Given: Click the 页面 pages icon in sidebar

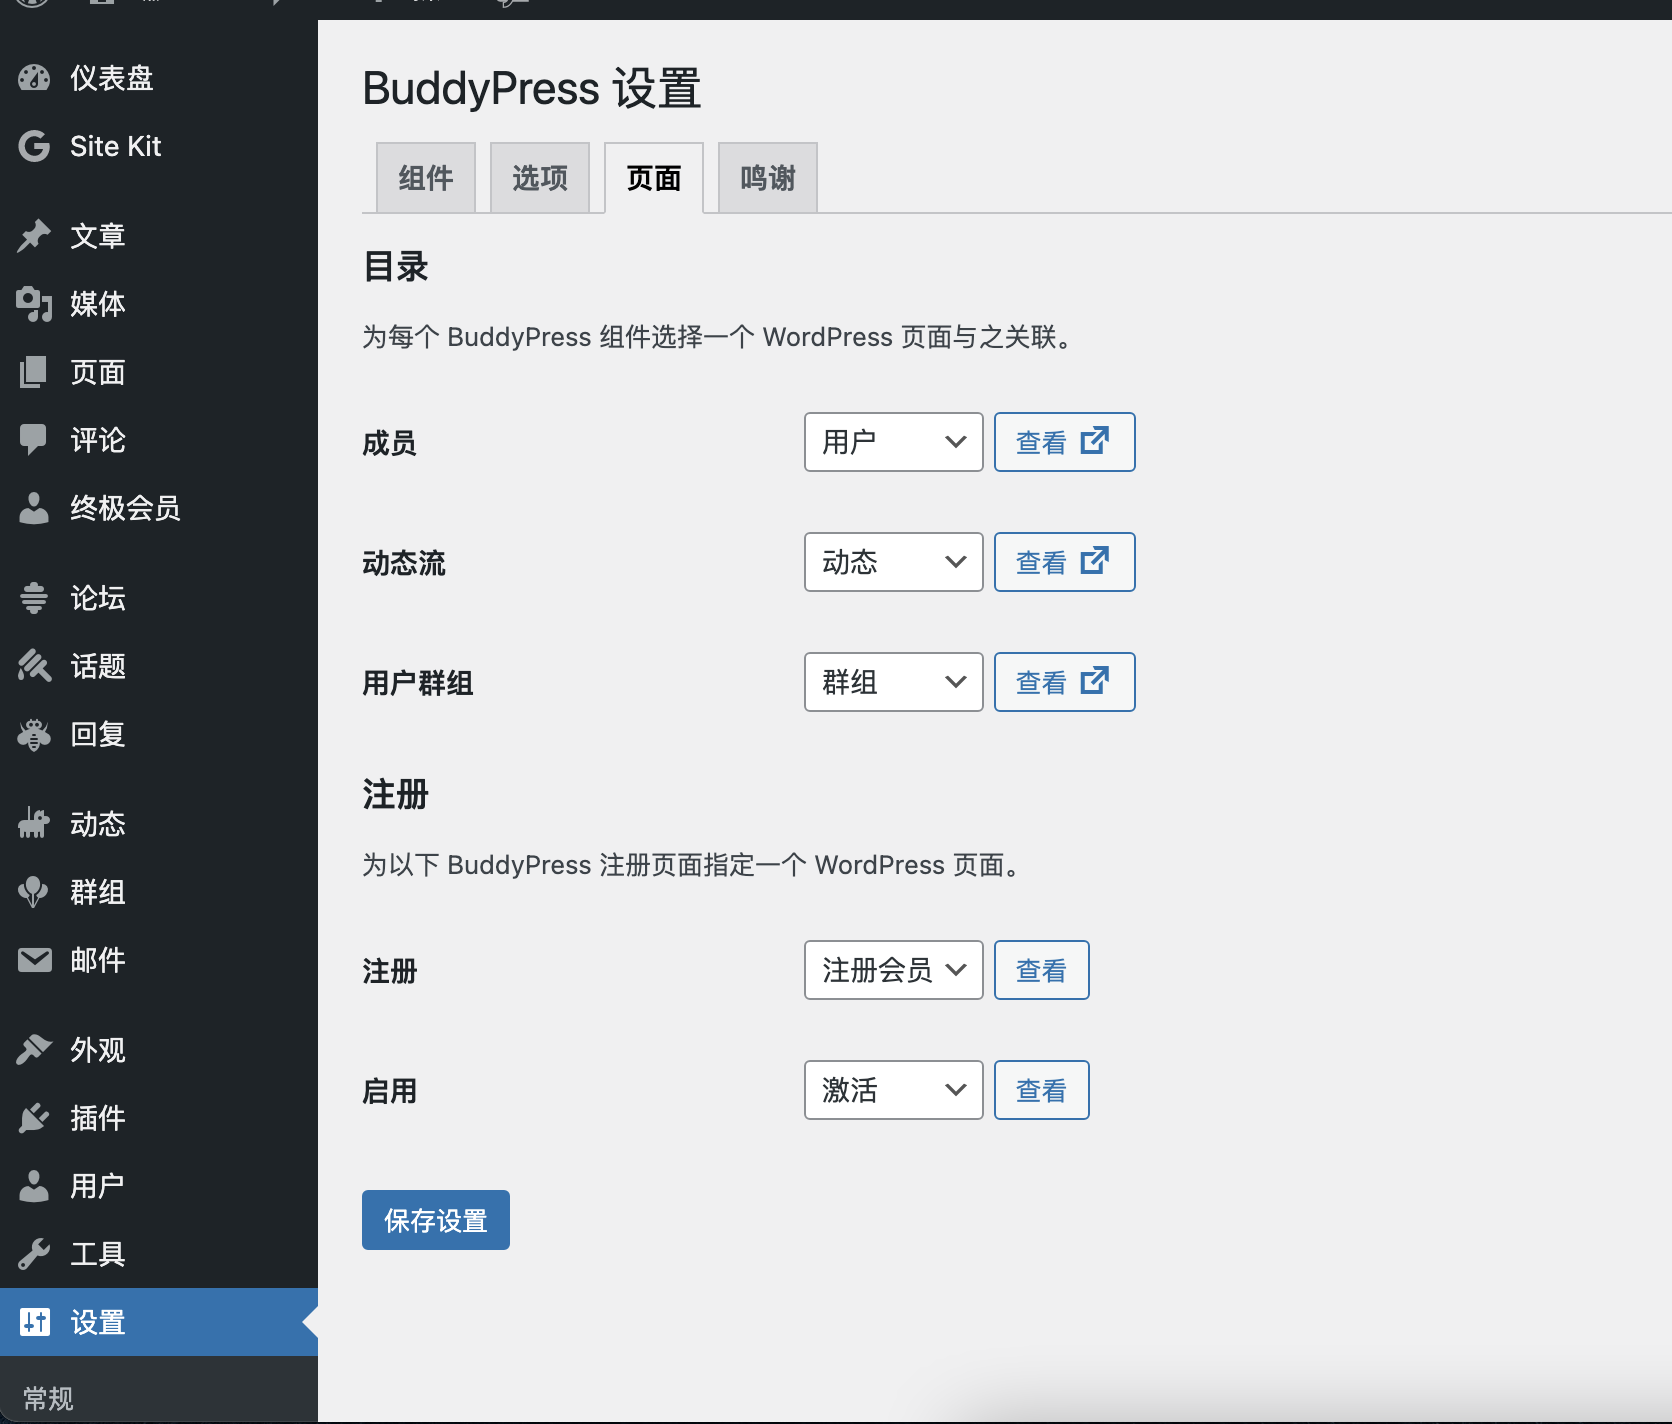Looking at the screenshot, I should point(34,372).
